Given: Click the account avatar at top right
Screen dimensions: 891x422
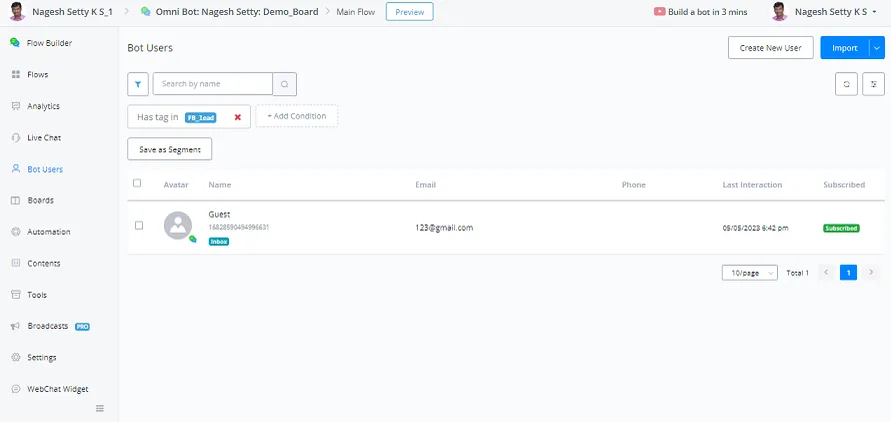Looking at the screenshot, I should tap(780, 11).
